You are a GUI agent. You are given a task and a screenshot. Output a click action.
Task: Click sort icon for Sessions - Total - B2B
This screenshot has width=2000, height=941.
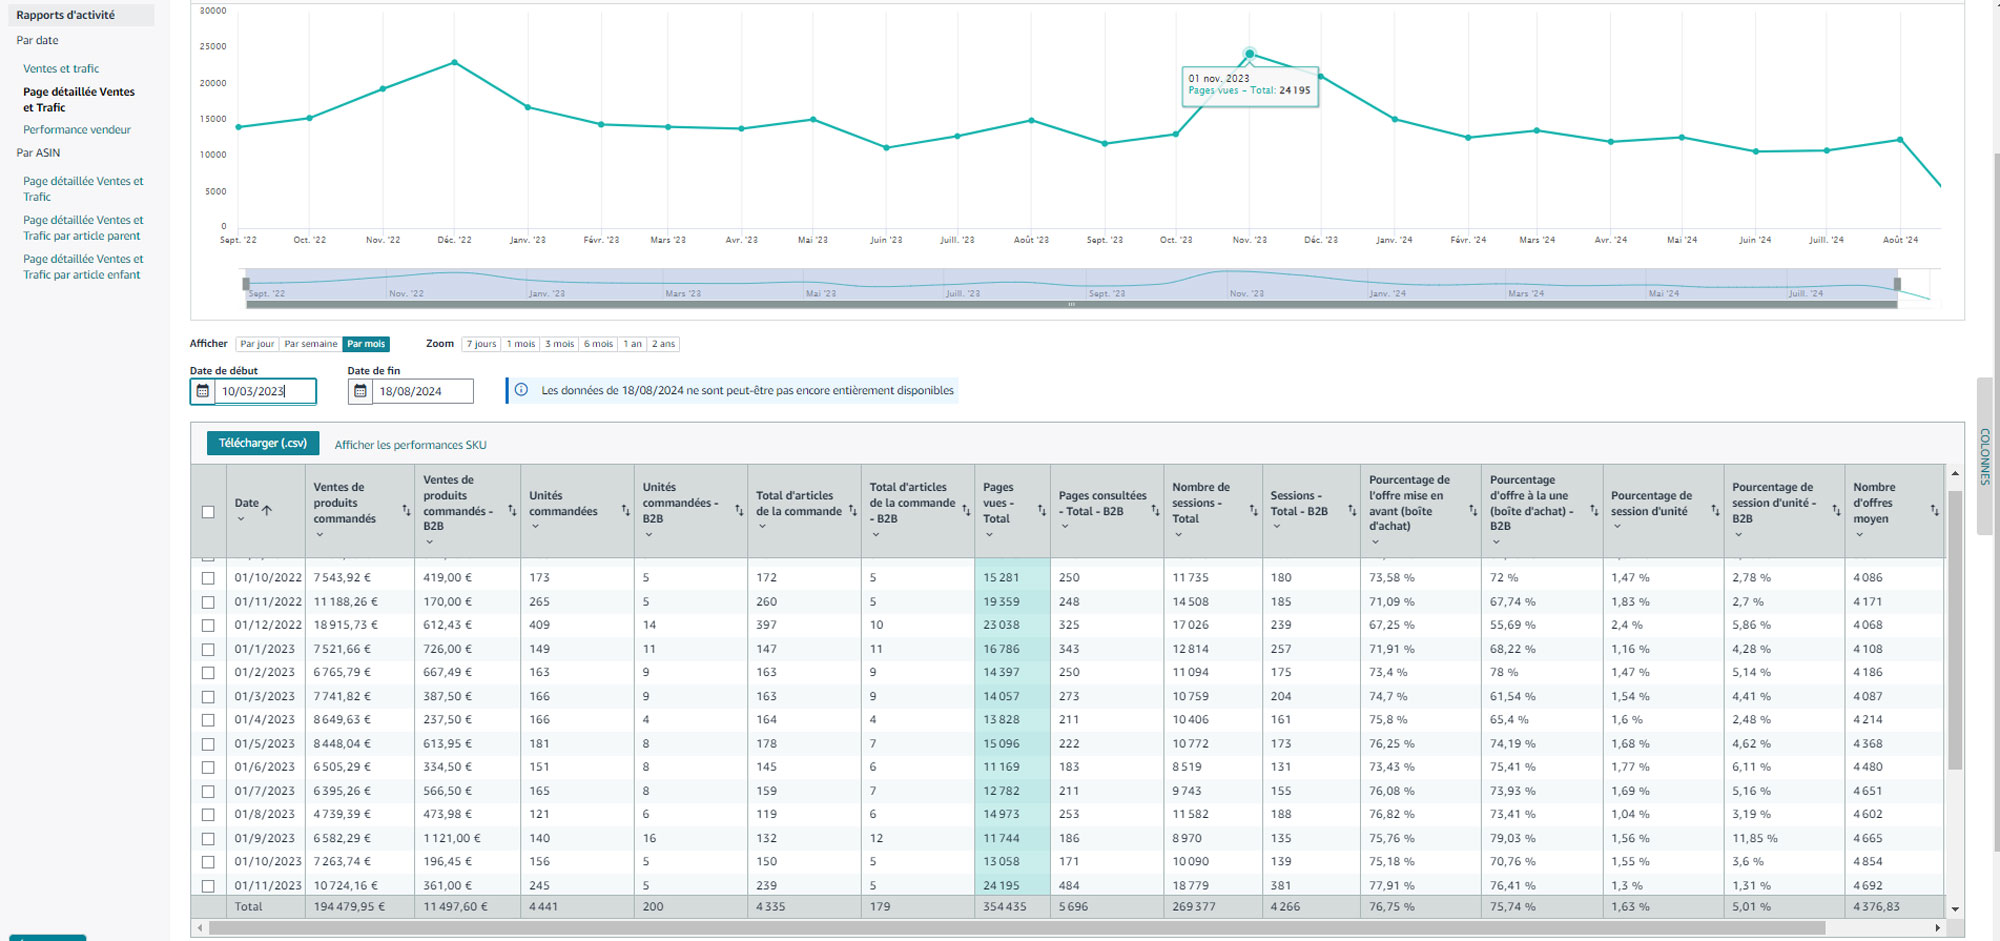(x=1352, y=510)
